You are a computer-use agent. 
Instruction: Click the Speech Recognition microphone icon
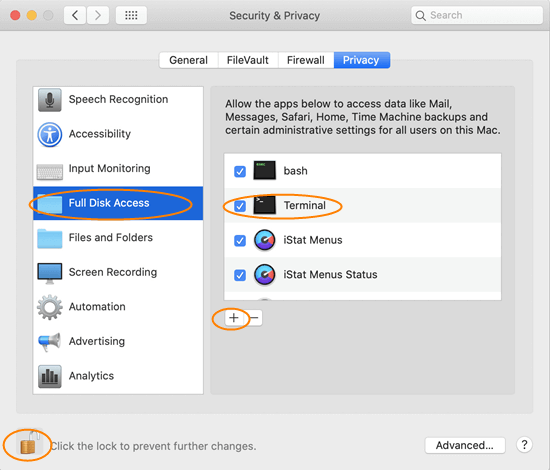pyautogui.click(x=49, y=100)
